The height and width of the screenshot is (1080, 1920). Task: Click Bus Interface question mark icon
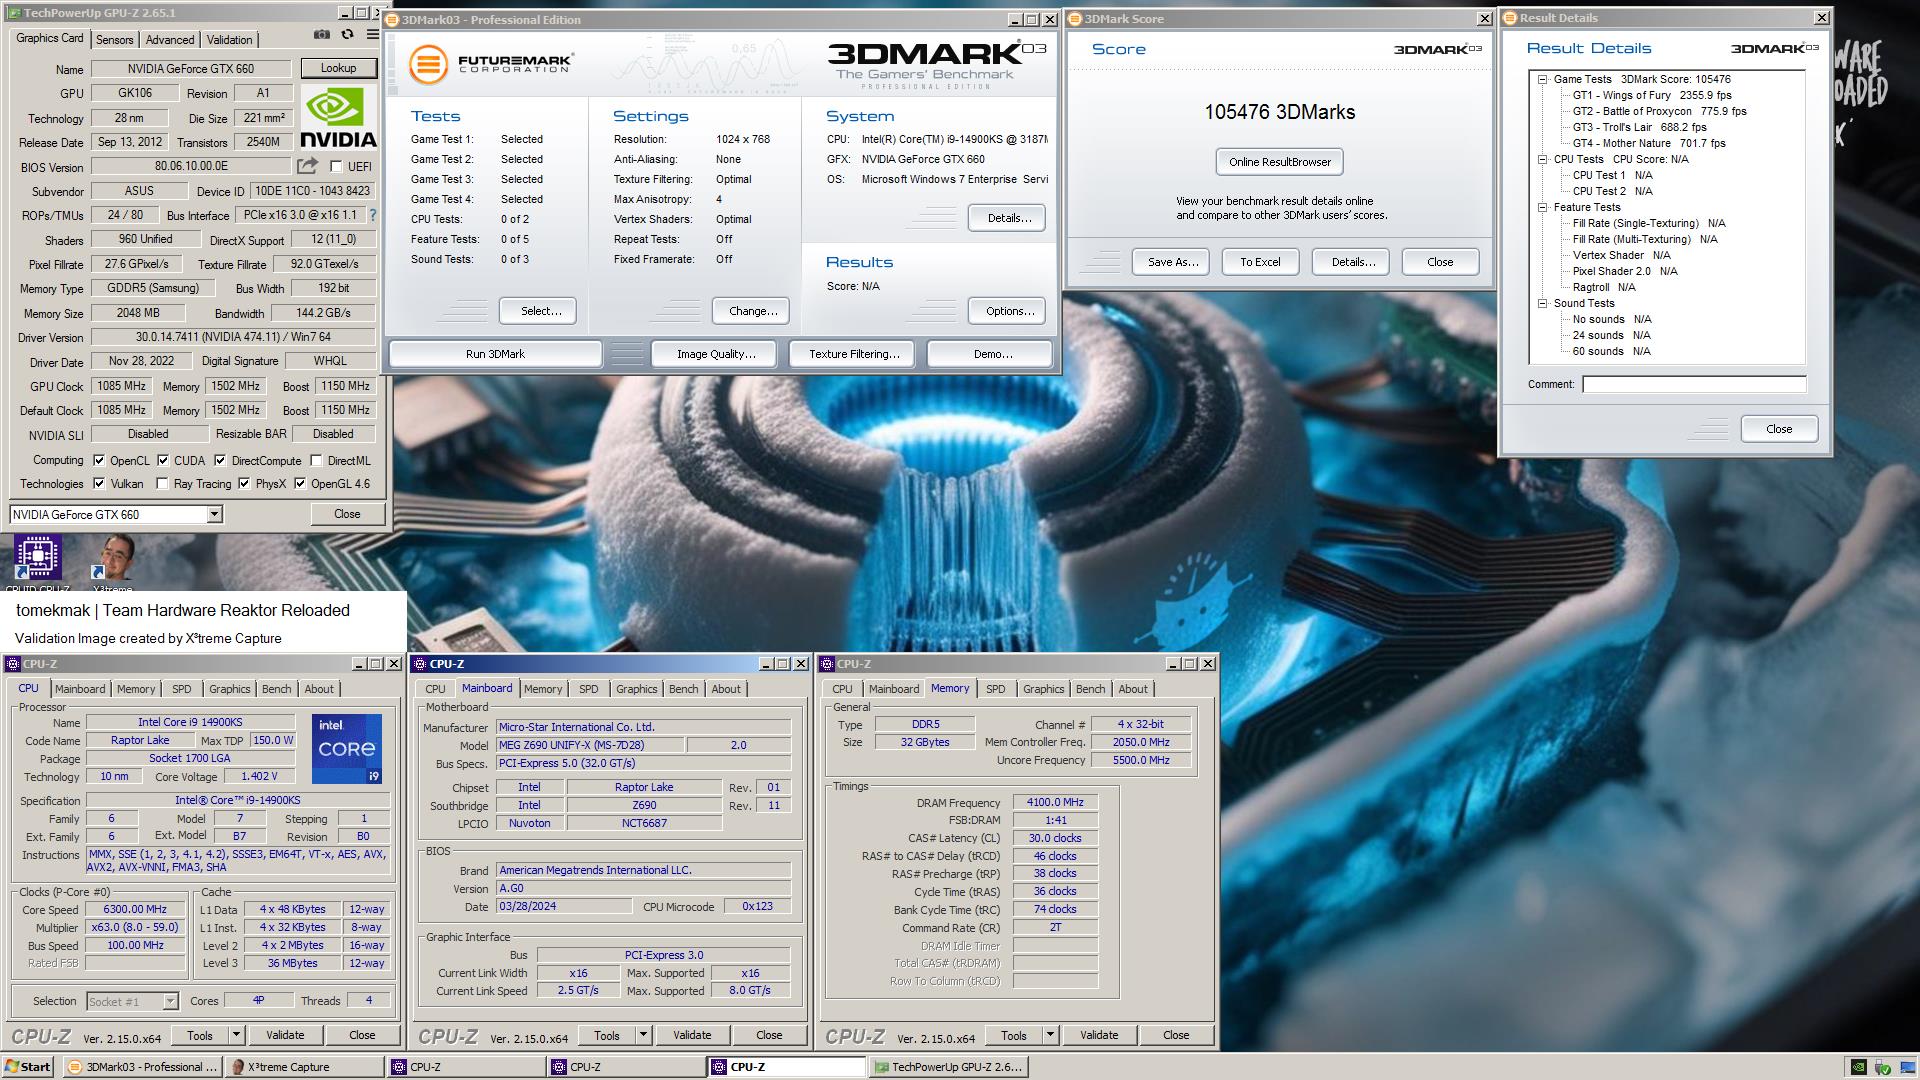coord(372,215)
